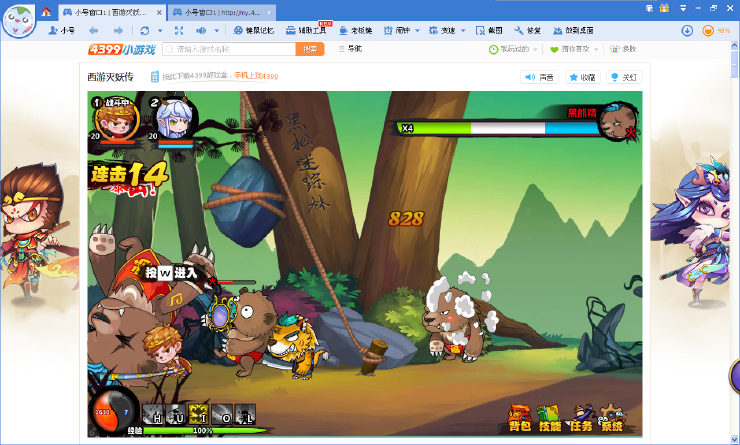Refresh the page with the reload icon
This screenshot has height=445, width=740.
point(144,30)
